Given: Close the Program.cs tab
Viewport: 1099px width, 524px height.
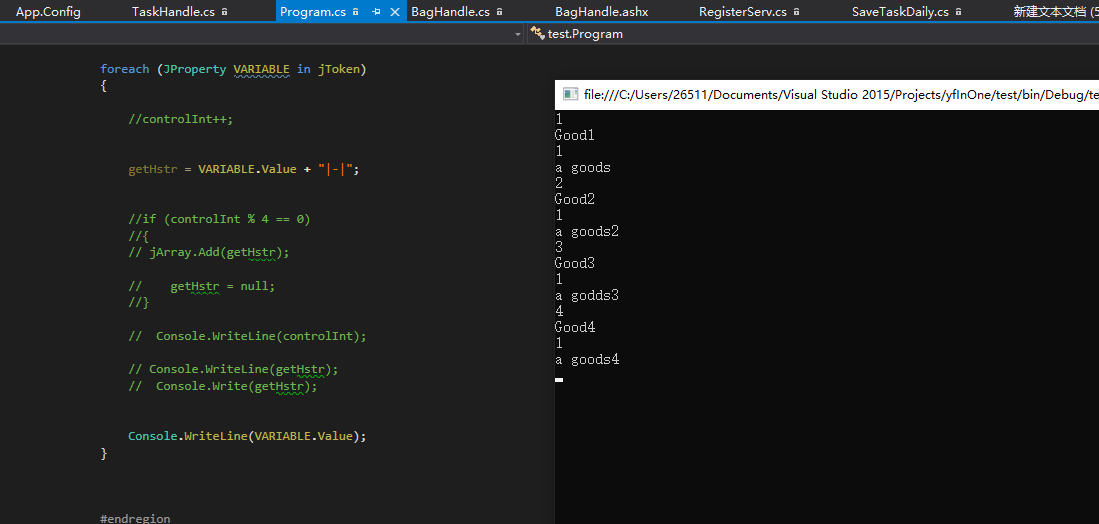Looking at the screenshot, I should point(395,12).
